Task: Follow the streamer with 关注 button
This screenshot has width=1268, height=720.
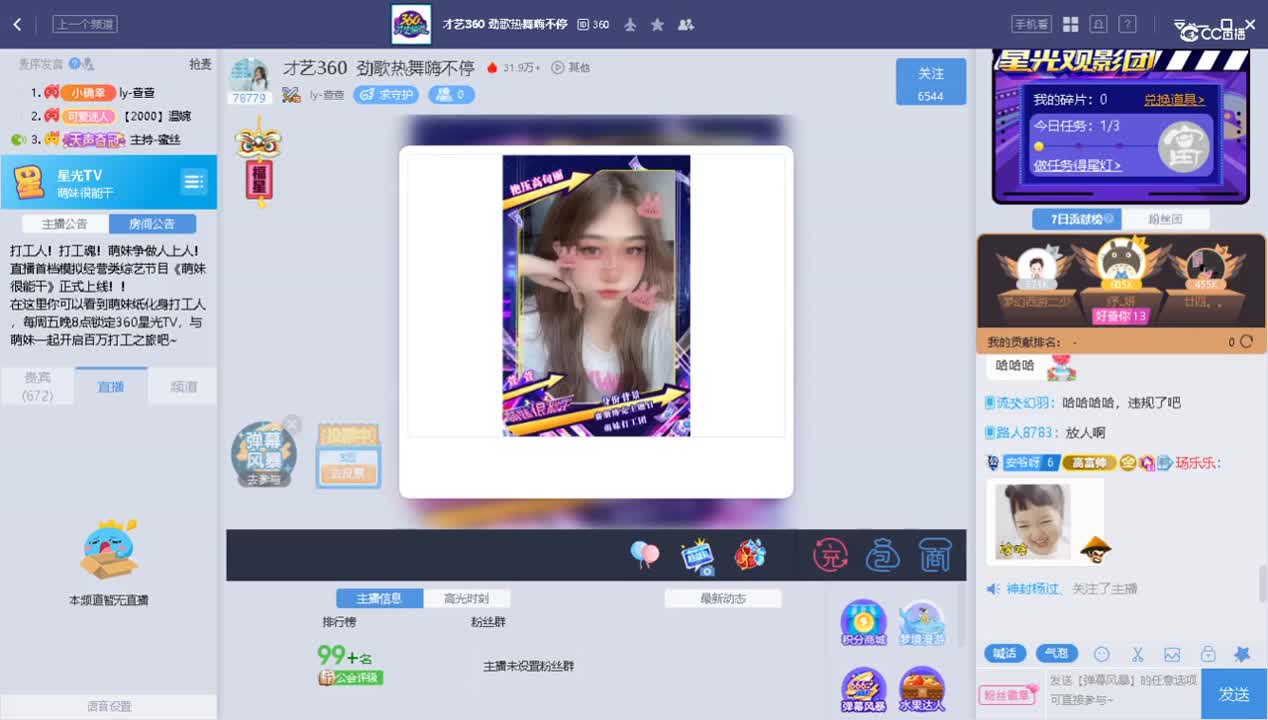Action: tap(931, 82)
